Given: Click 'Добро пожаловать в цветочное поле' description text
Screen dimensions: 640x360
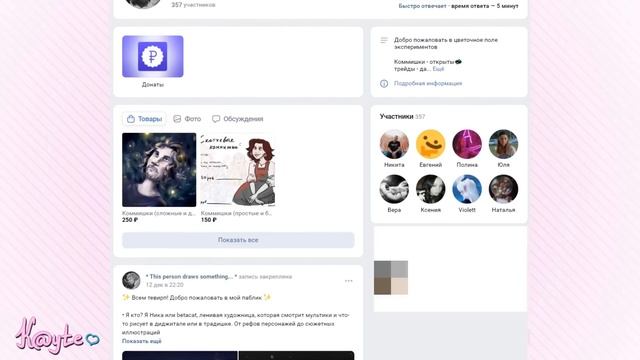Looking at the screenshot, I should click(446, 40).
